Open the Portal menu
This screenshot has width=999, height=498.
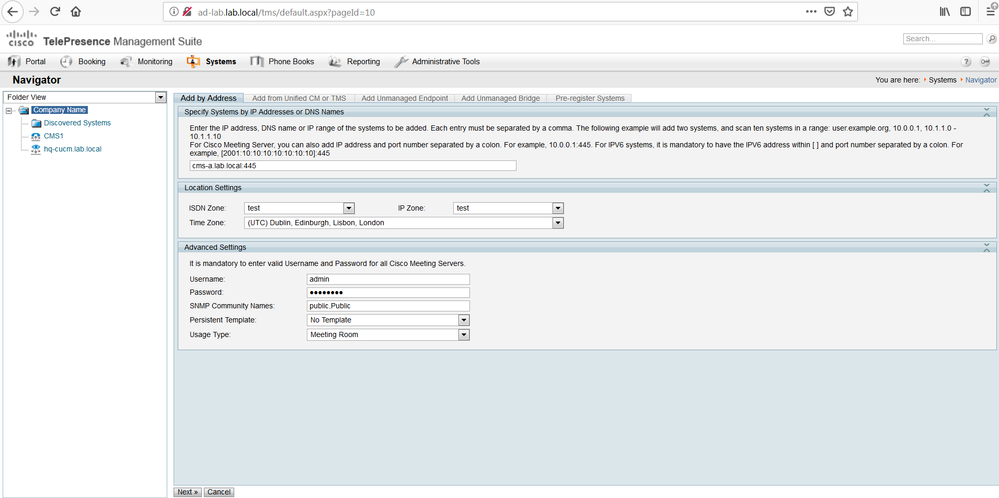click(26, 62)
